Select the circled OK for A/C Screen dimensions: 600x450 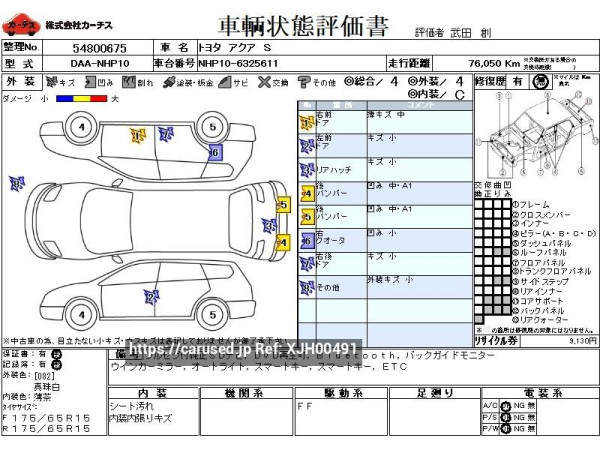pos(506,406)
